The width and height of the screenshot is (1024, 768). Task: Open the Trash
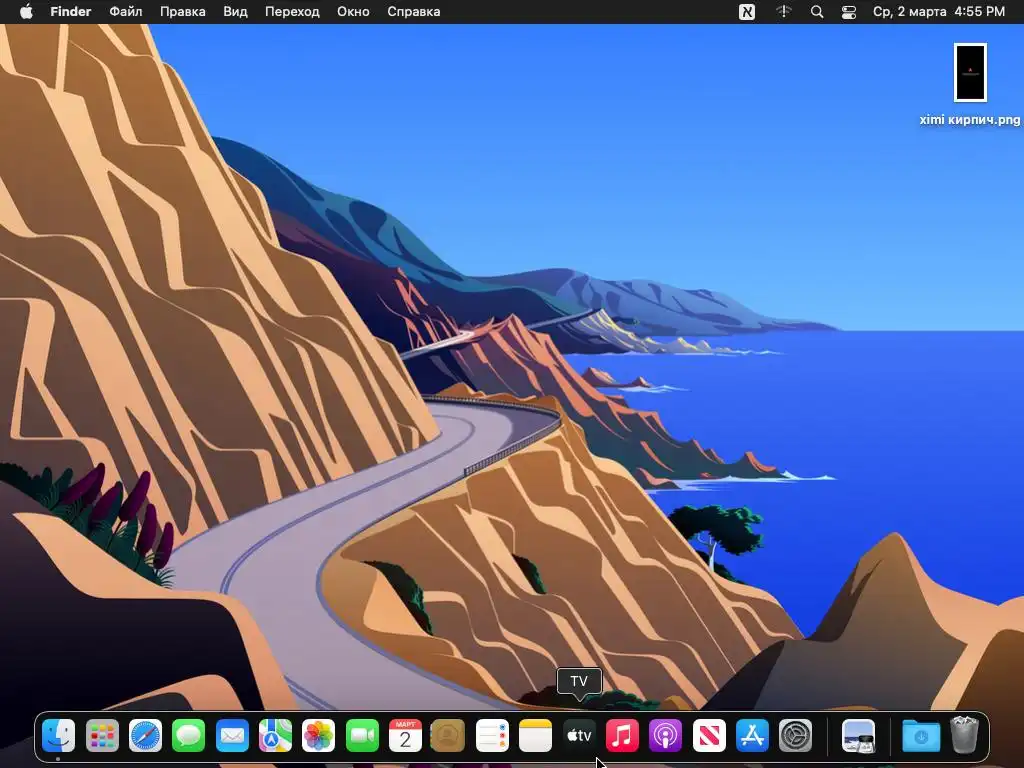pos(964,735)
